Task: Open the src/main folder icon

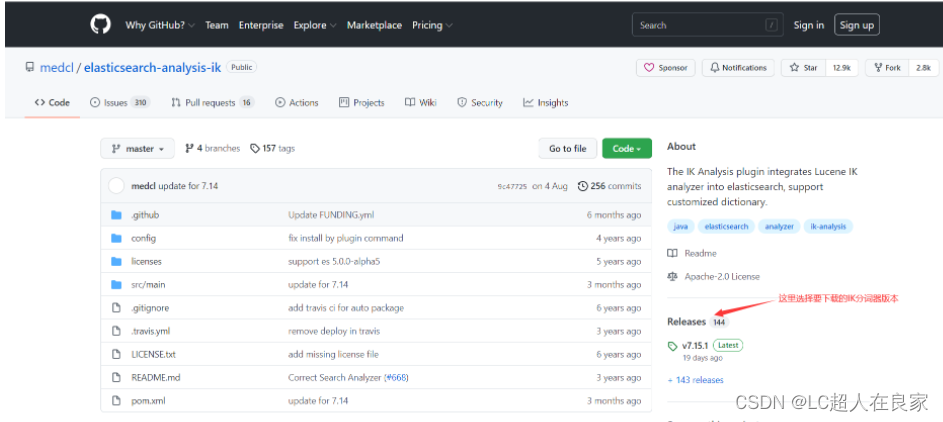Action: (x=117, y=284)
